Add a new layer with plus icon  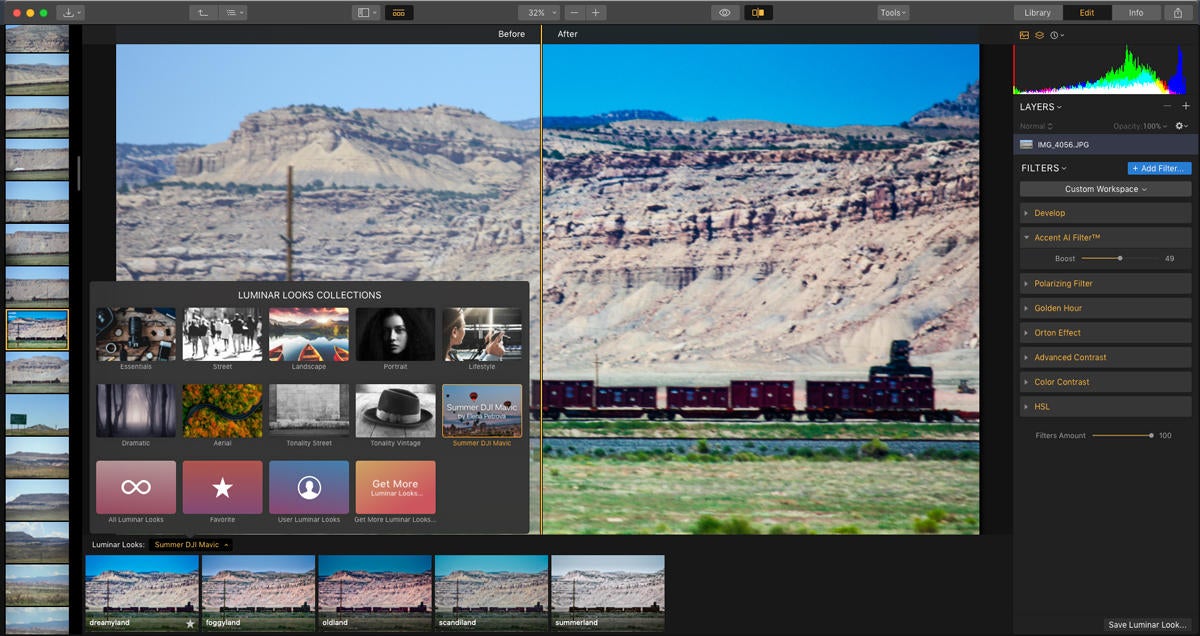tap(1186, 106)
